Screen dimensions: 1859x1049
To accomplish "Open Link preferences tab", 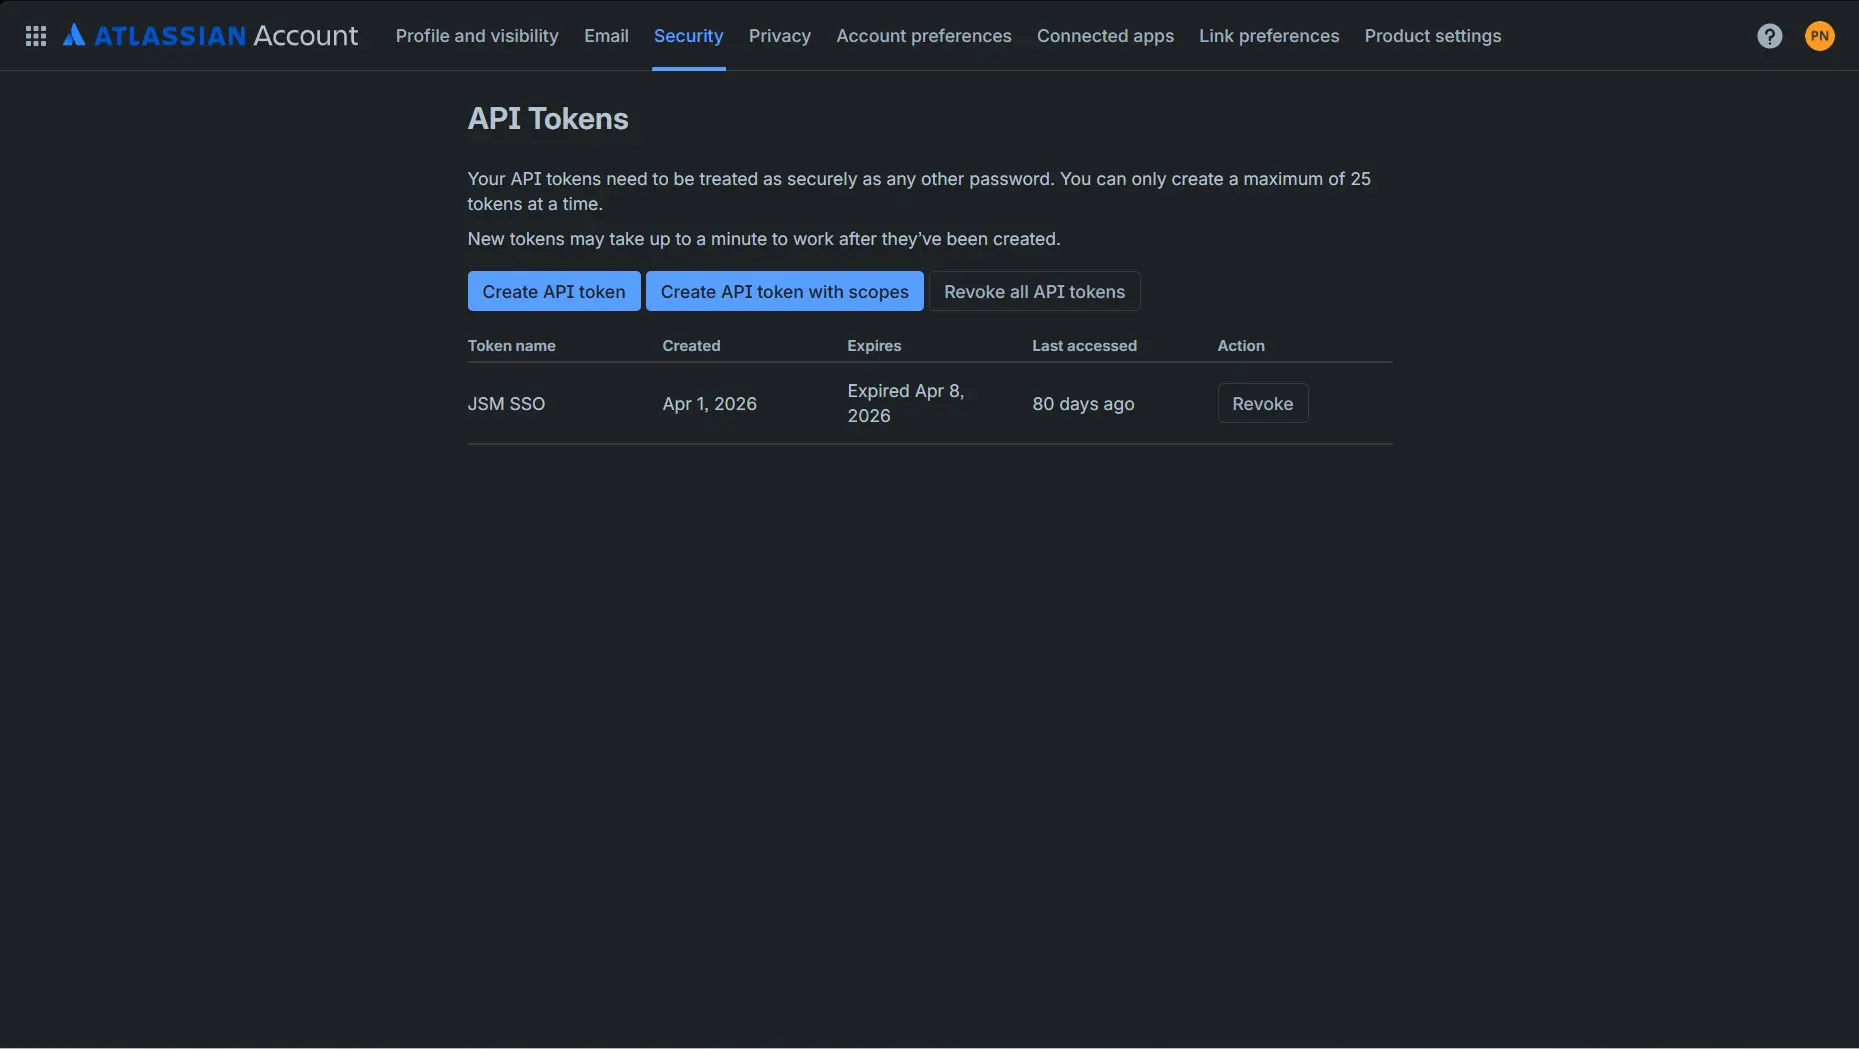I will pos(1268,36).
